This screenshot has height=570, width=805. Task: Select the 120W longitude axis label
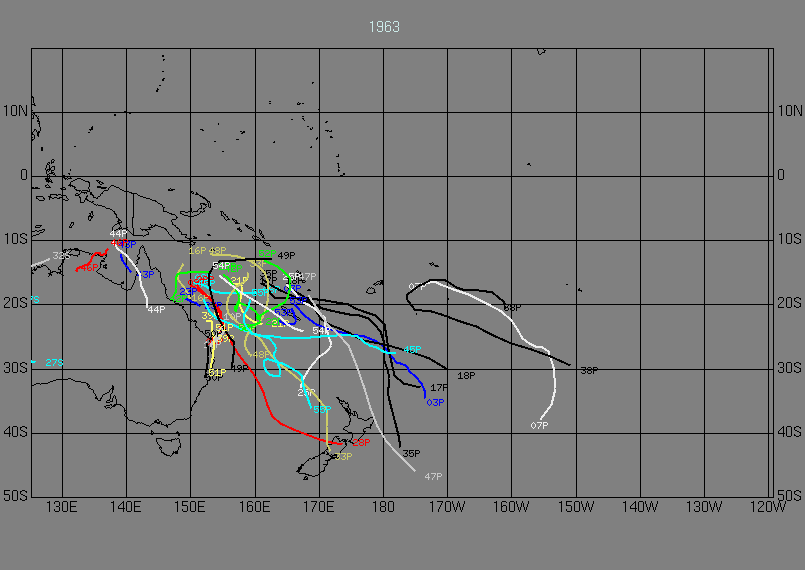[769, 507]
